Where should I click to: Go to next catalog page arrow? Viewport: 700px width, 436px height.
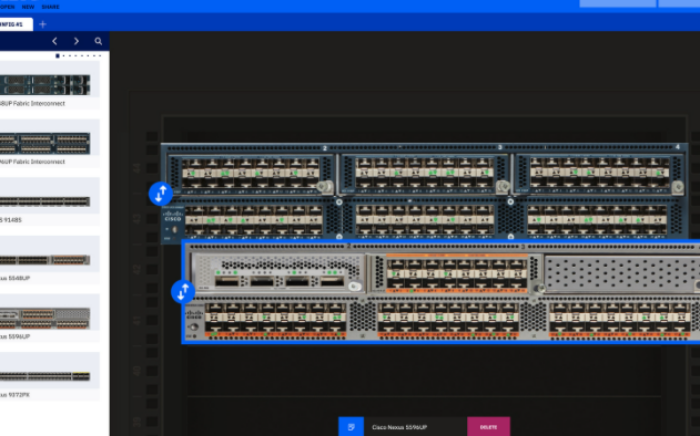click(76, 41)
